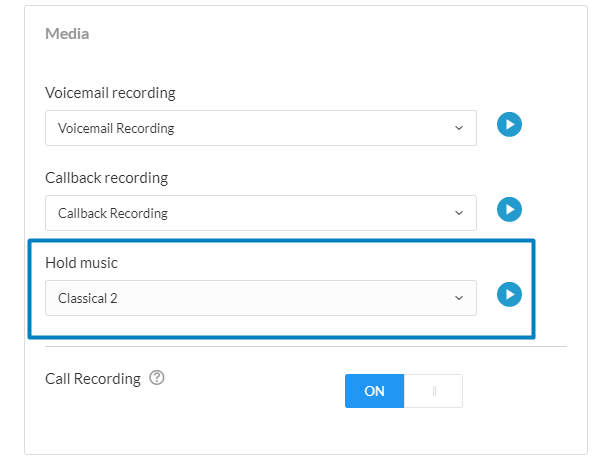Click the chevron in Voicemail recording dropdown
604x463 pixels.
pyautogui.click(x=459, y=128)
